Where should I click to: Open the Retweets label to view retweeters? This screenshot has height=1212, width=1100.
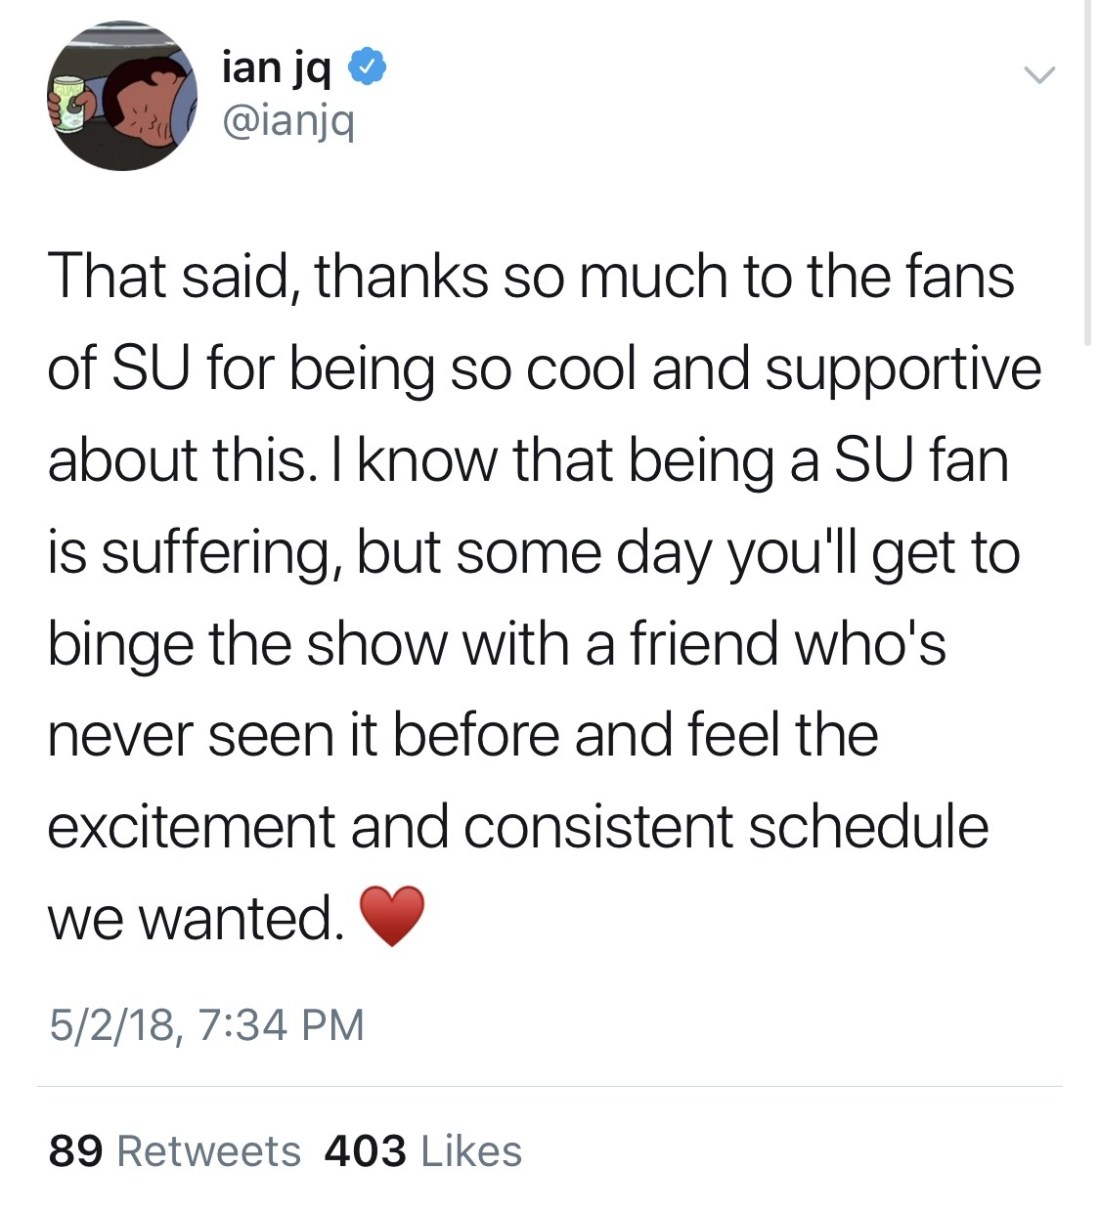[x=208, y=1151]
